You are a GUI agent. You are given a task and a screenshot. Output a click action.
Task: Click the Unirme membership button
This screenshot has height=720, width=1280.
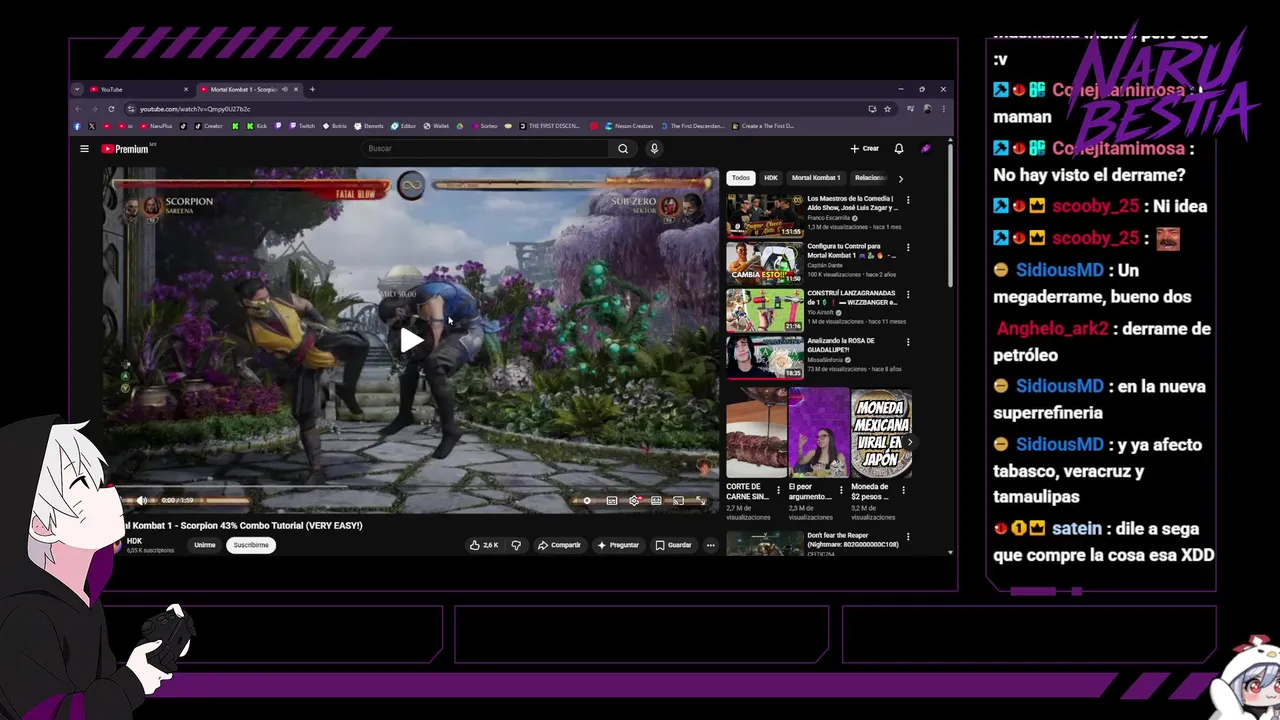(204, 545)
